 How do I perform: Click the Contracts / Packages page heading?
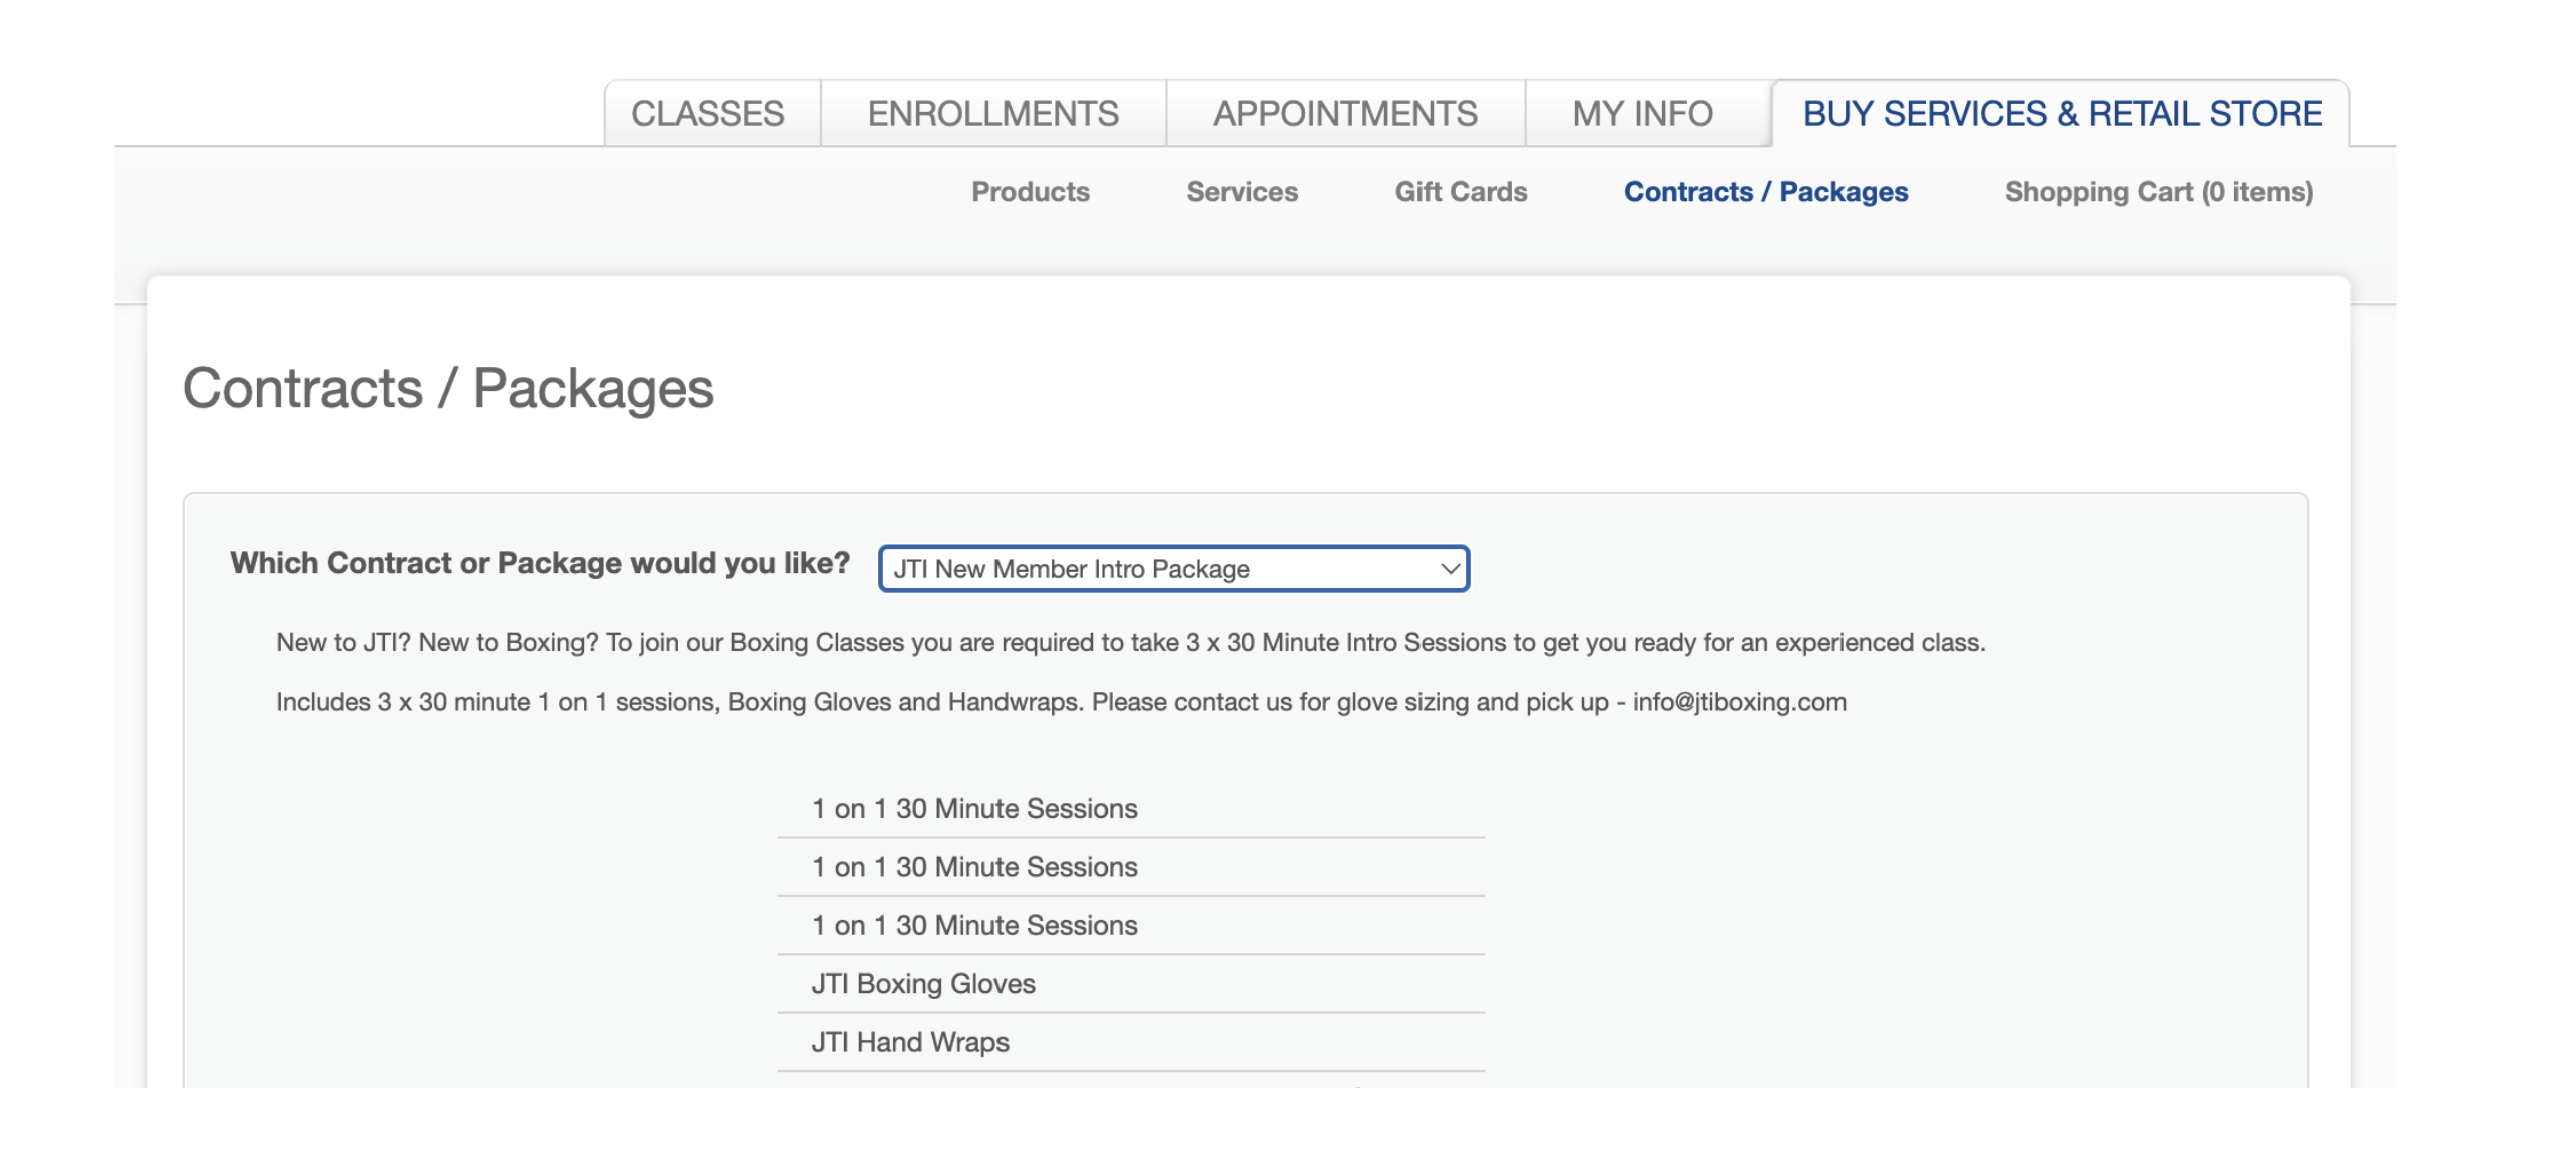coord(448,388)
